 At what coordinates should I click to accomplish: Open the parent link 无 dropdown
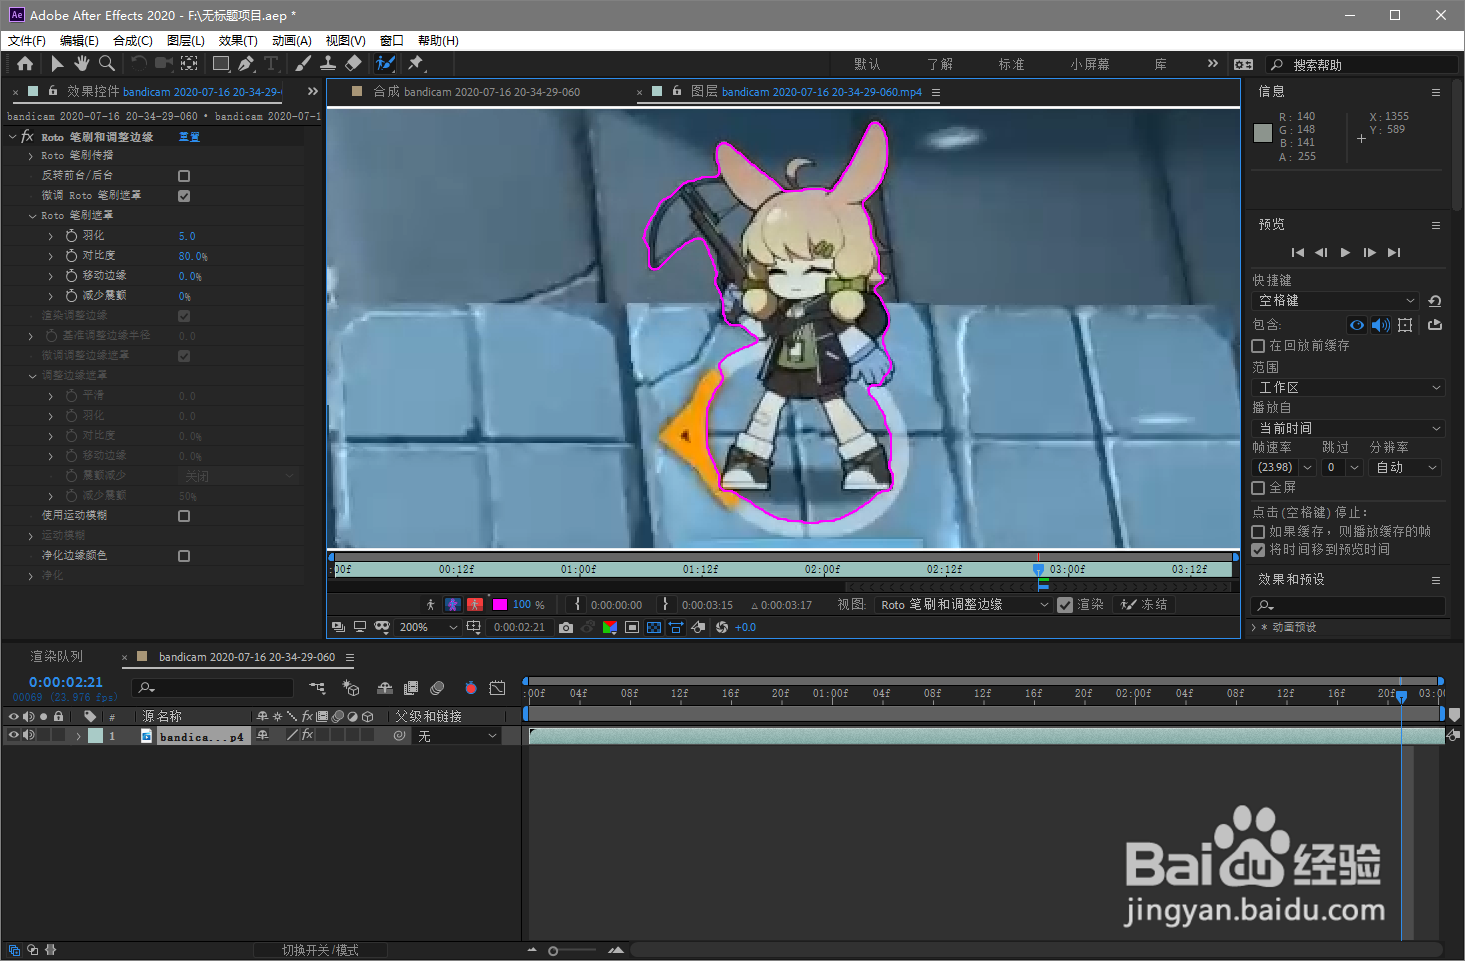(x=457, y=736)
